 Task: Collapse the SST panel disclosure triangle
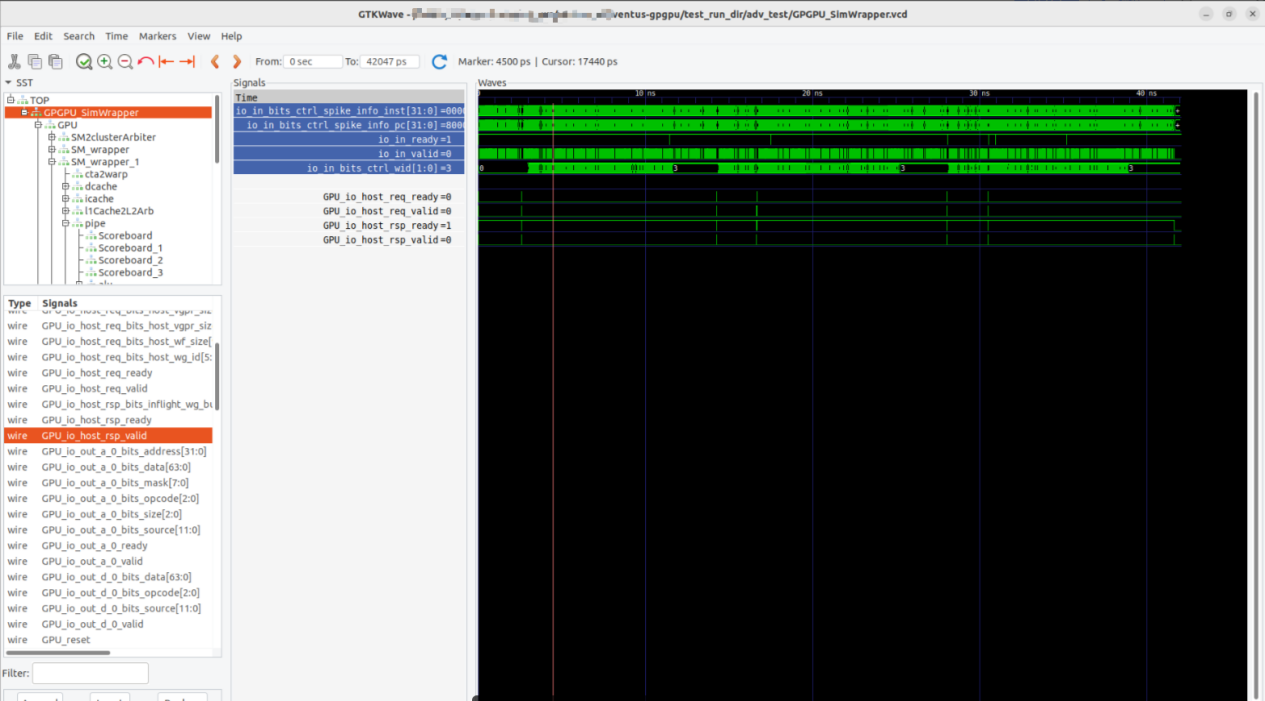point(9,83)
